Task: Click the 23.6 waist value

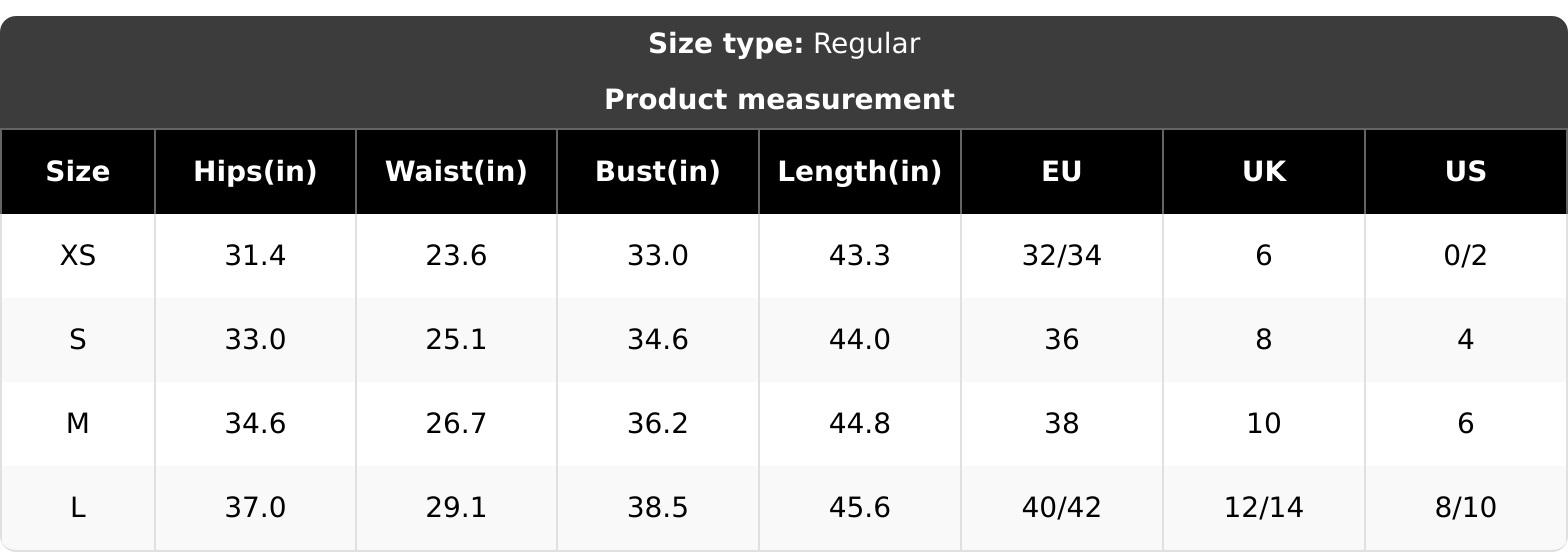Action: click(456, 256)
